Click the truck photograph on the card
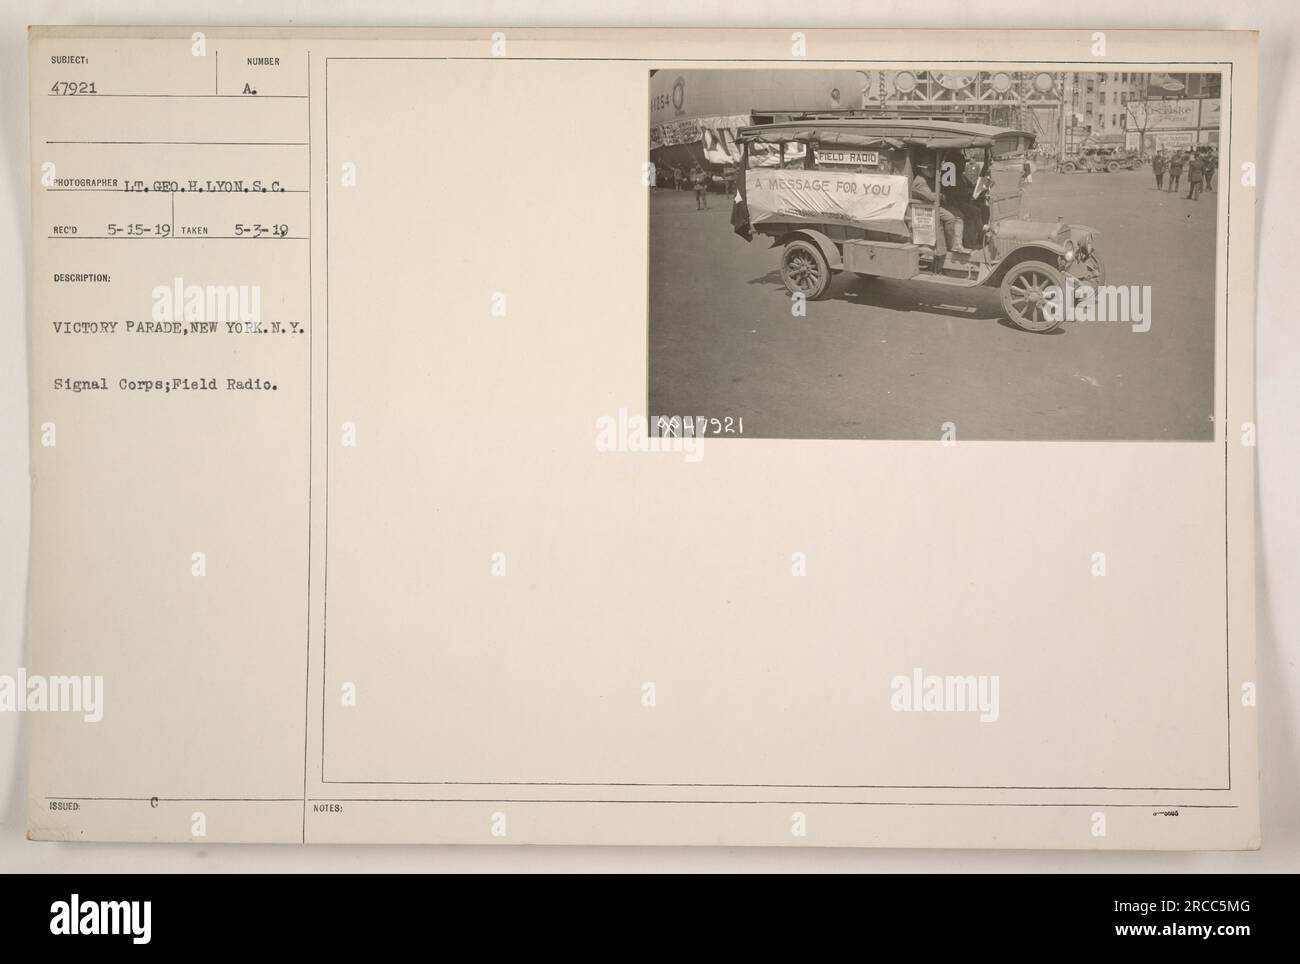This screenshot has width=1300, height=964. pyautogui.click(x=934, y=255)
